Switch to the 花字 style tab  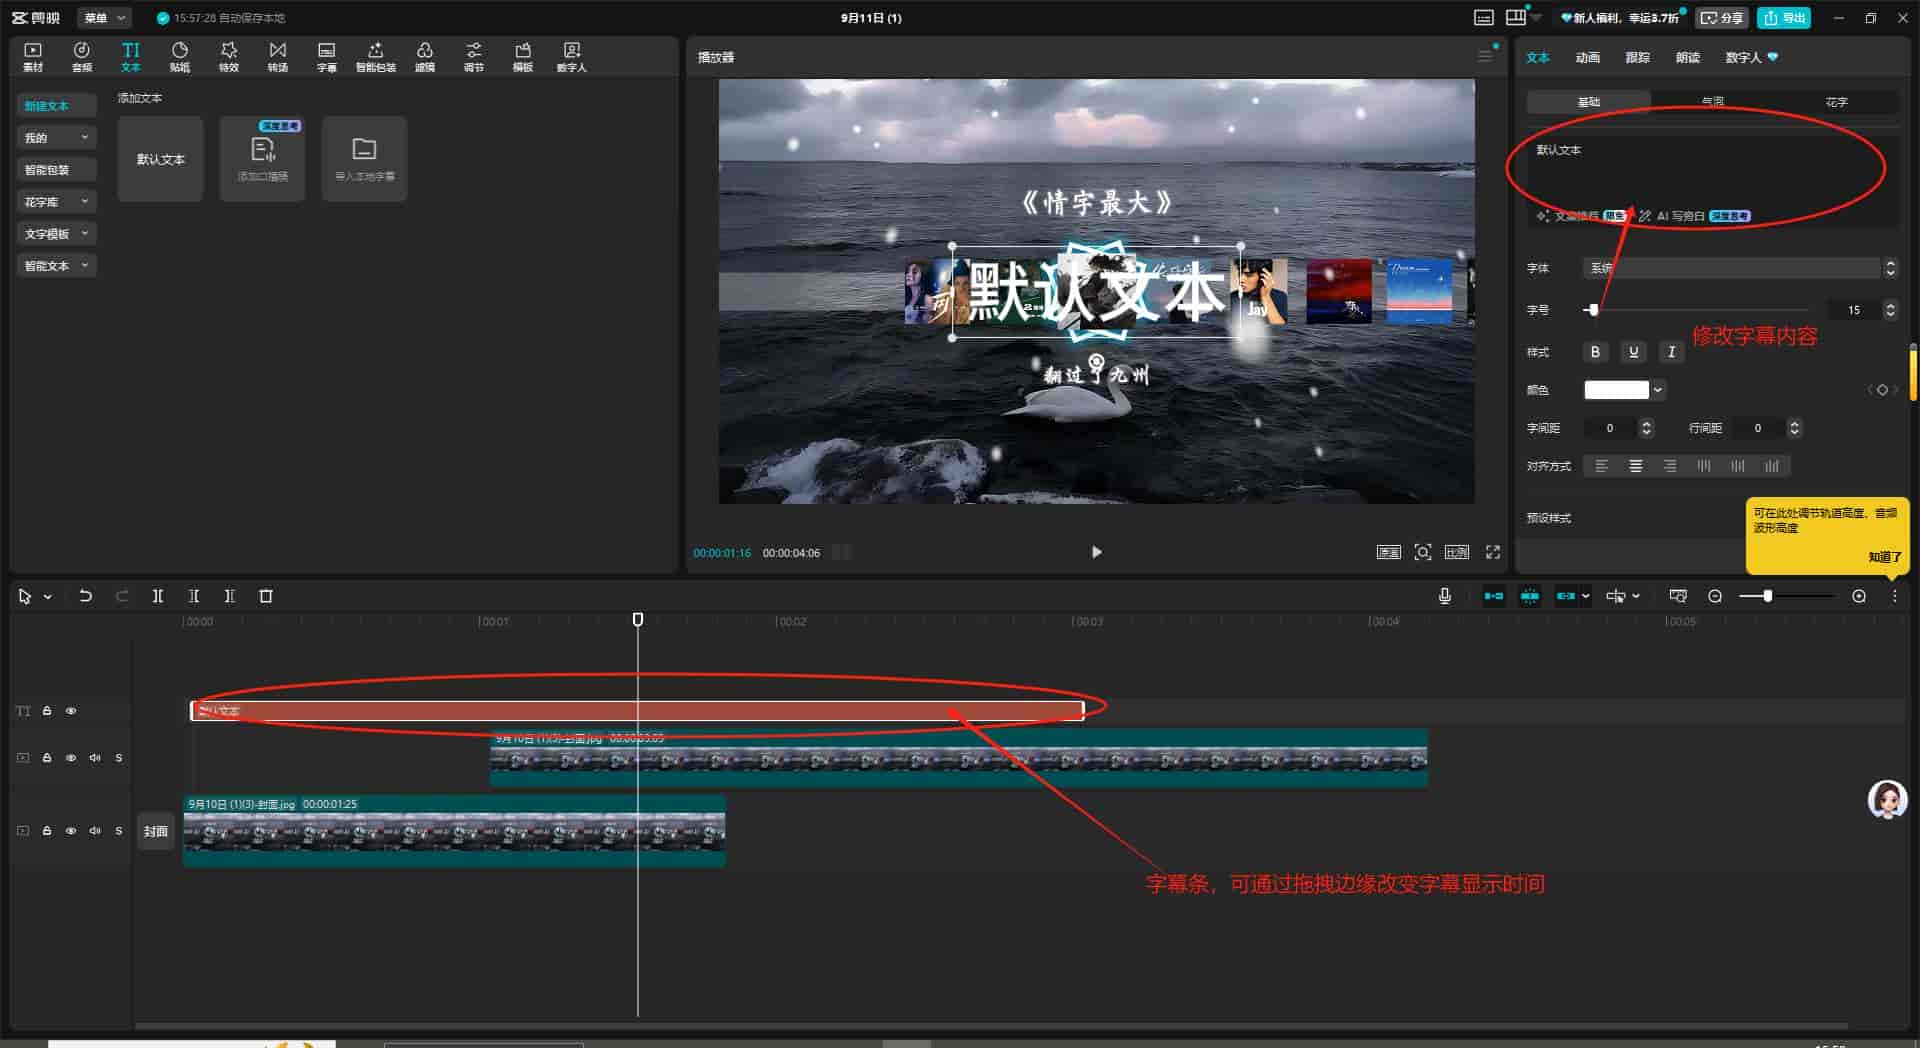[x=1836, y=102]
